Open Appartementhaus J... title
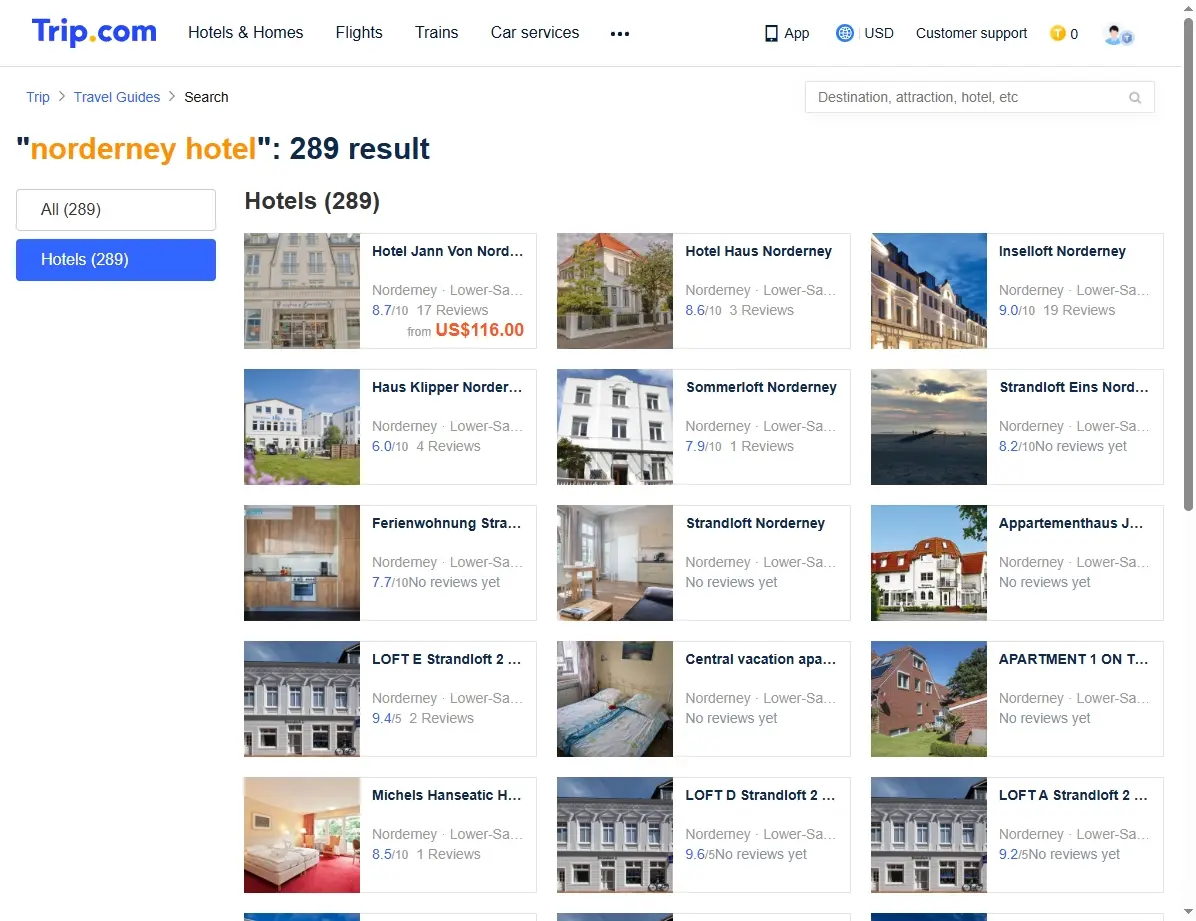This screenshot has width=1196, height=921. coord(1071,523)
